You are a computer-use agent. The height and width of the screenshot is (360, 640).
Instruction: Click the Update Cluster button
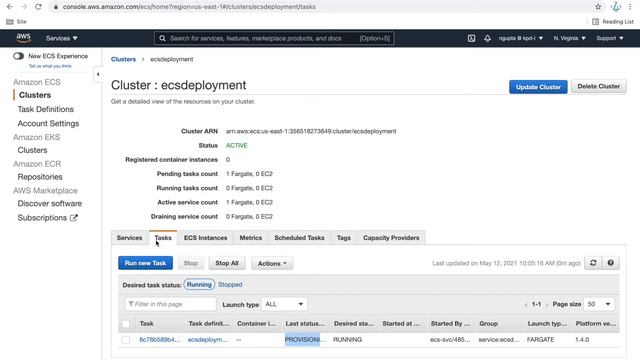point(538,87)
